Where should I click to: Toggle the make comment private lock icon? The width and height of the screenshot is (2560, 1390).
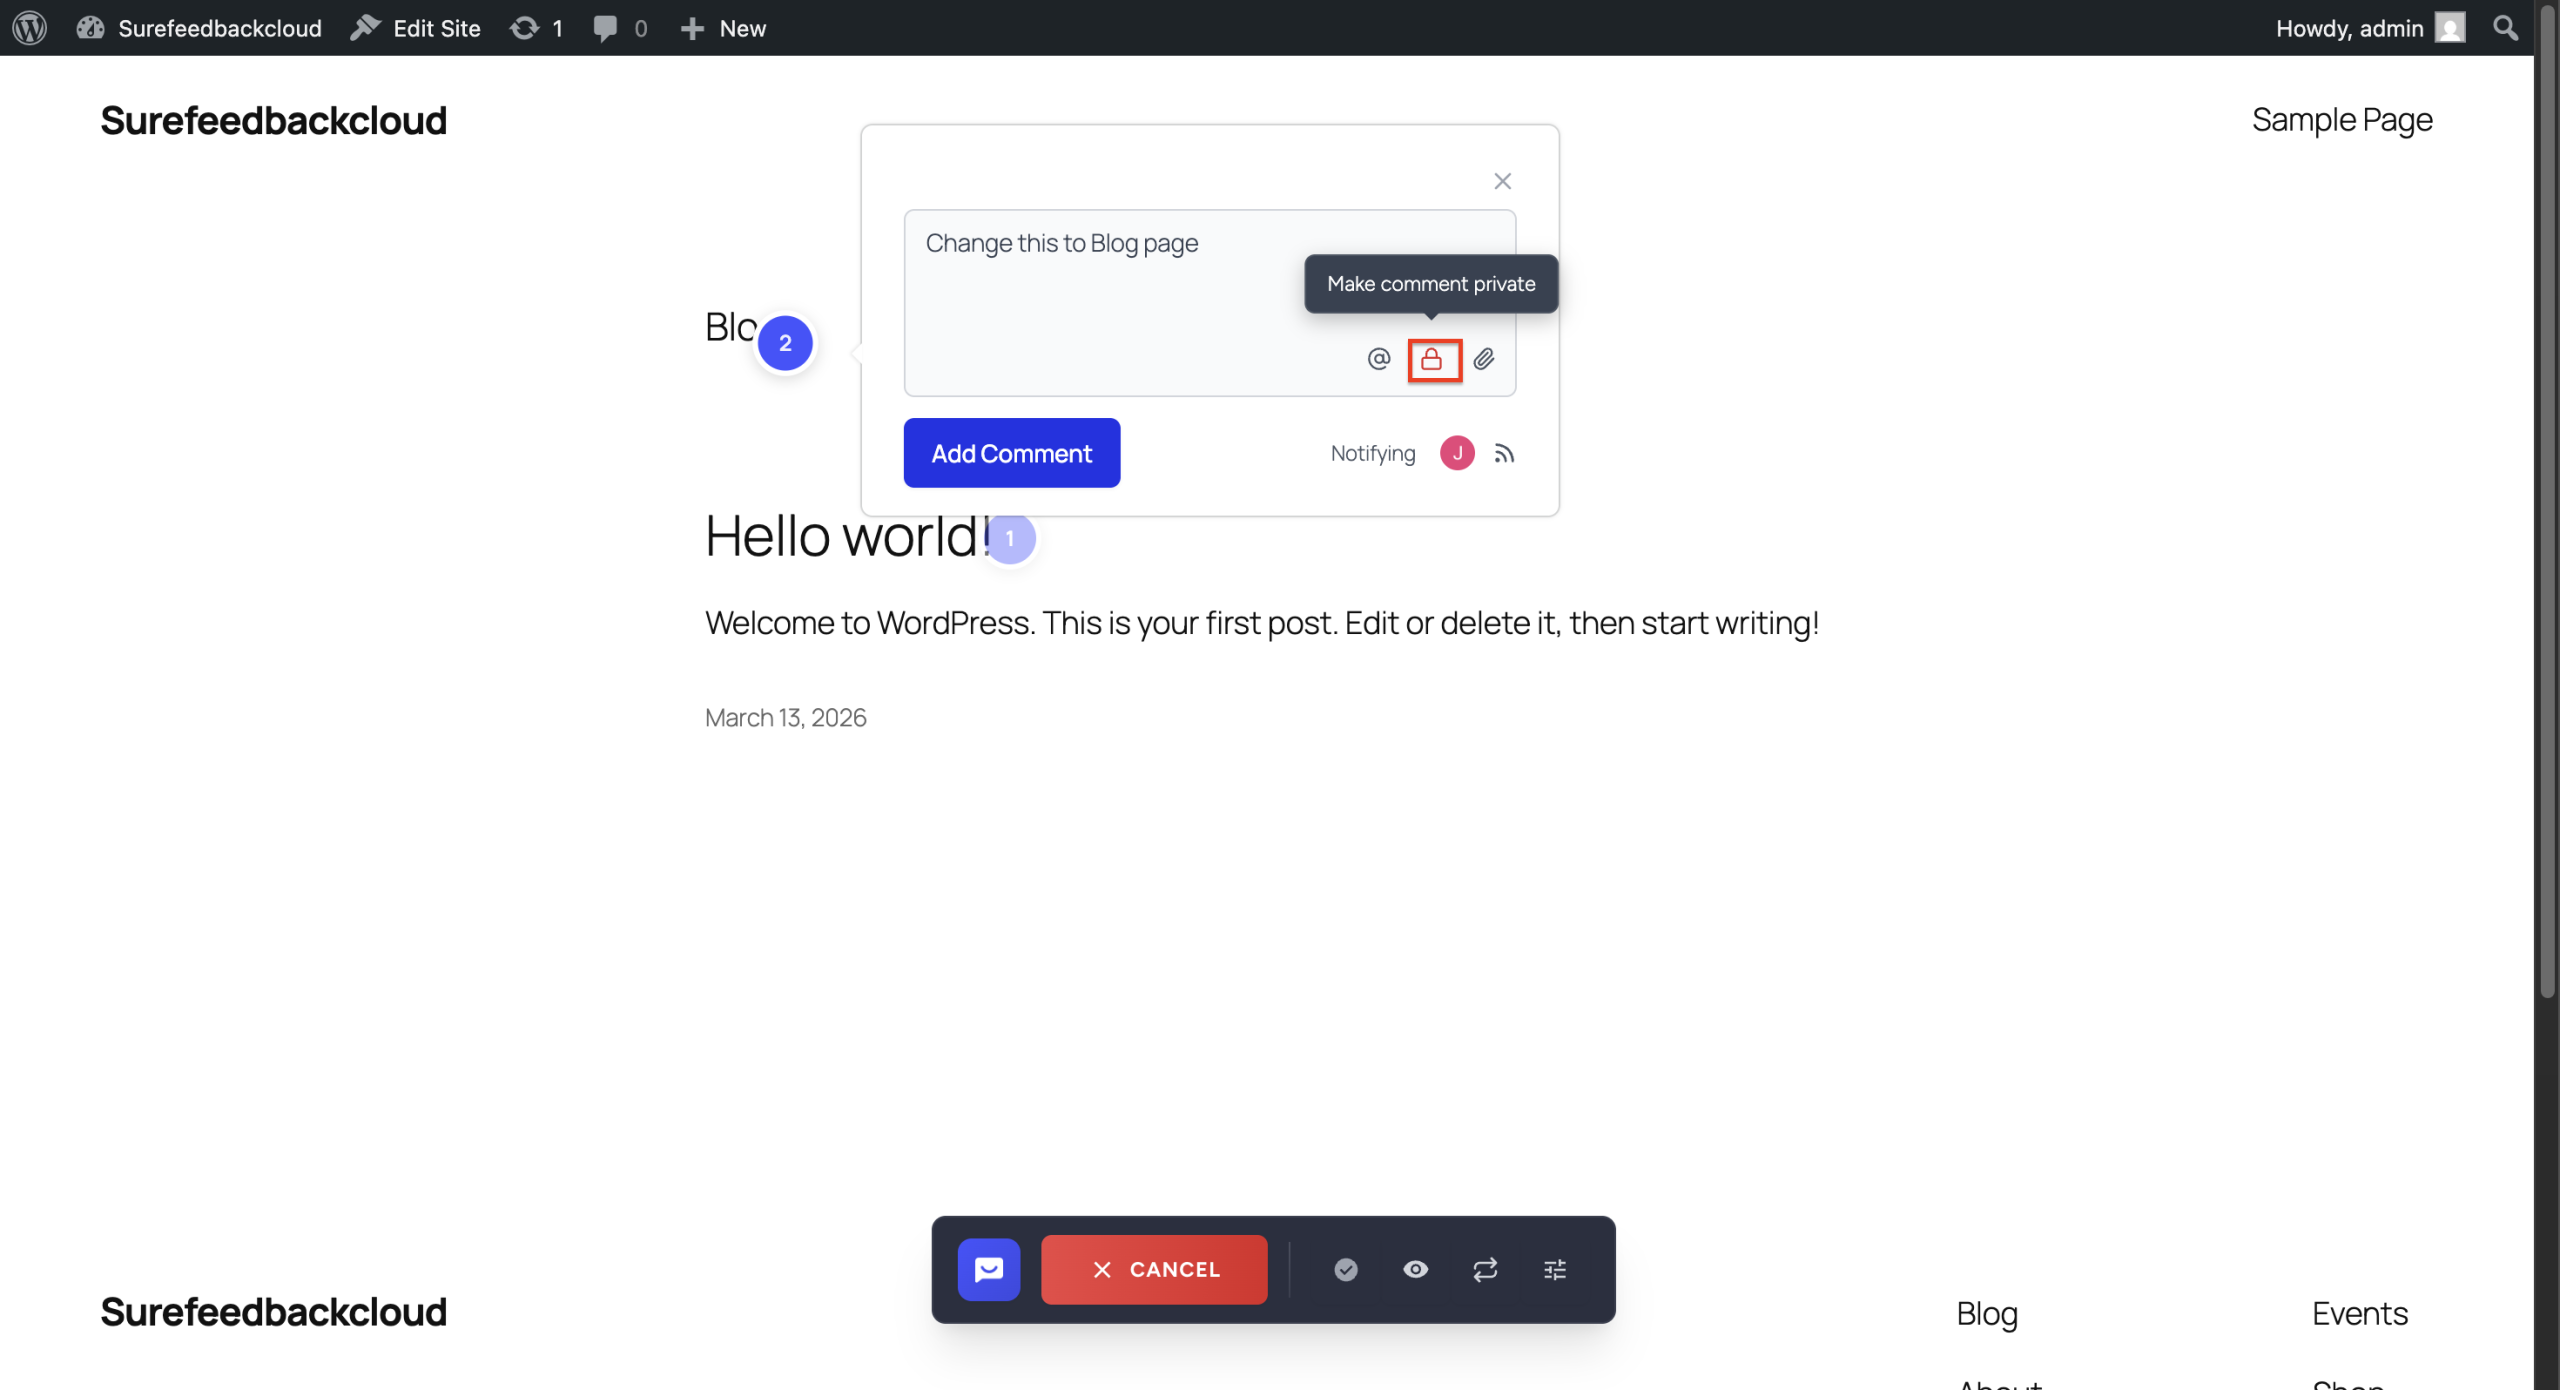pyautogui.click(x=1432, y=359)
